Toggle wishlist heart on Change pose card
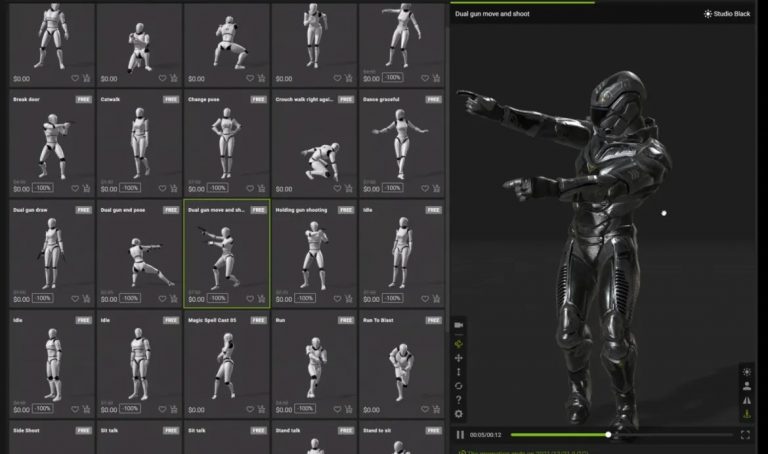Viewport: 768px width, 454px height. tap(250, 189)
